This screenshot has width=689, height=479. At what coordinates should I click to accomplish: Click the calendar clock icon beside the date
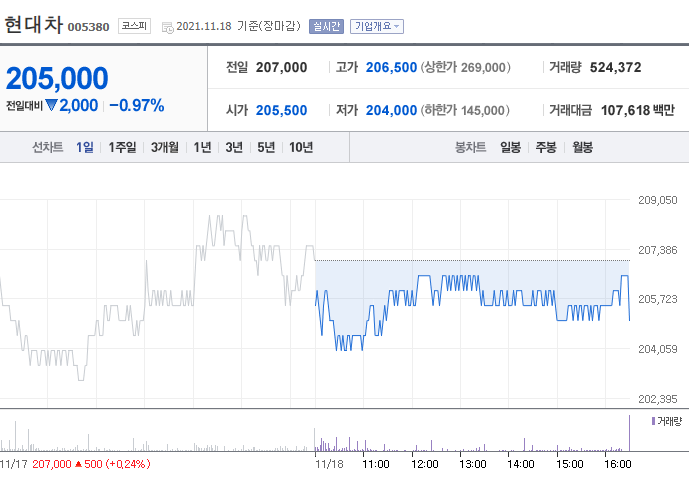point(167,27)
